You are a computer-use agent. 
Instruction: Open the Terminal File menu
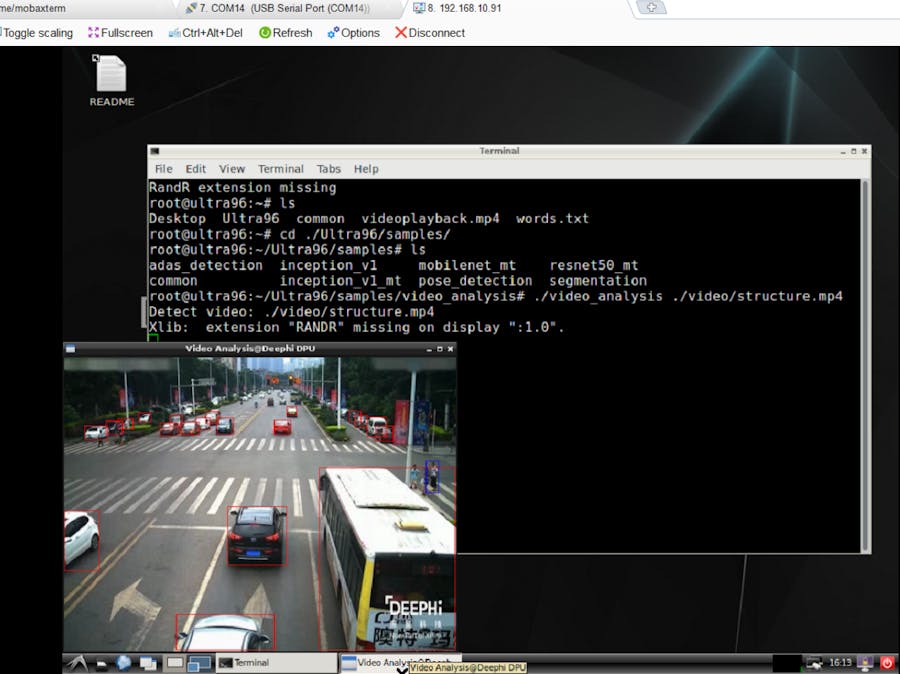point(163,169)
